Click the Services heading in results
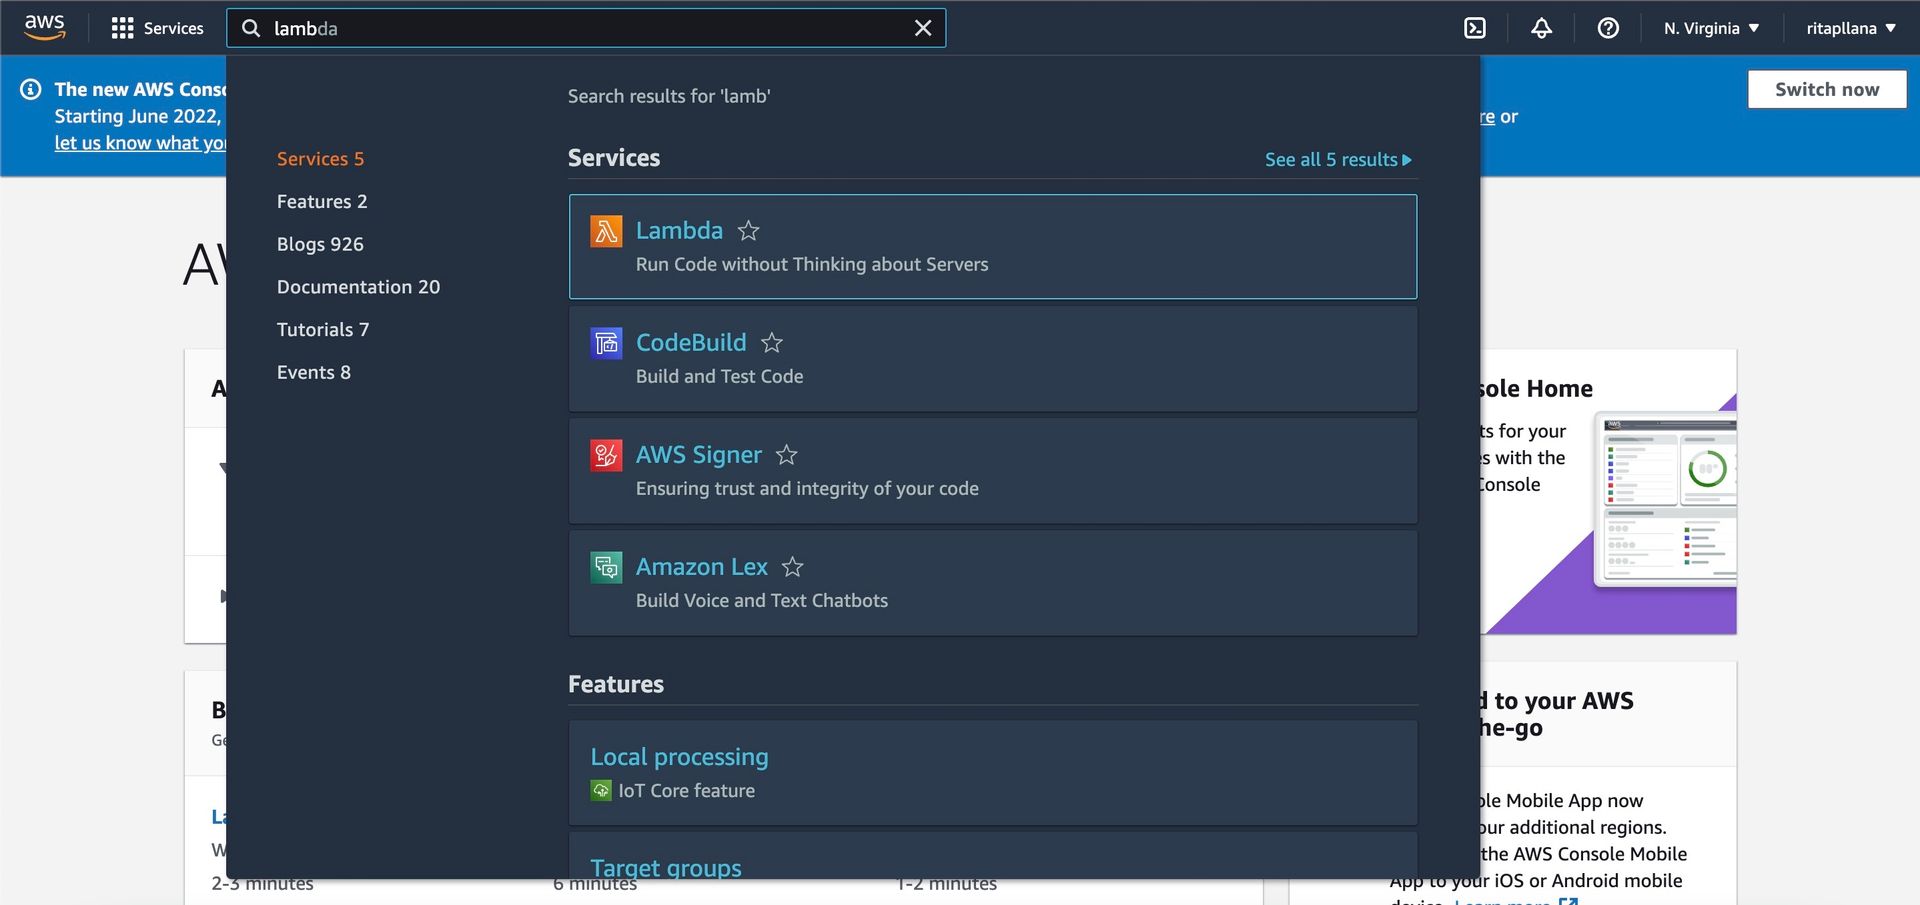Viewport: 1920px width, 905px height. [x=614, y=158]
